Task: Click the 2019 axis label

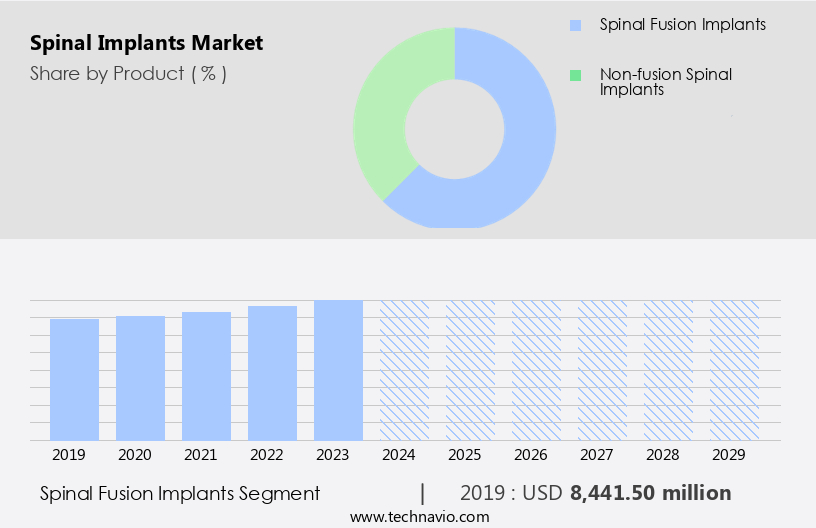Action: (69, 455)
